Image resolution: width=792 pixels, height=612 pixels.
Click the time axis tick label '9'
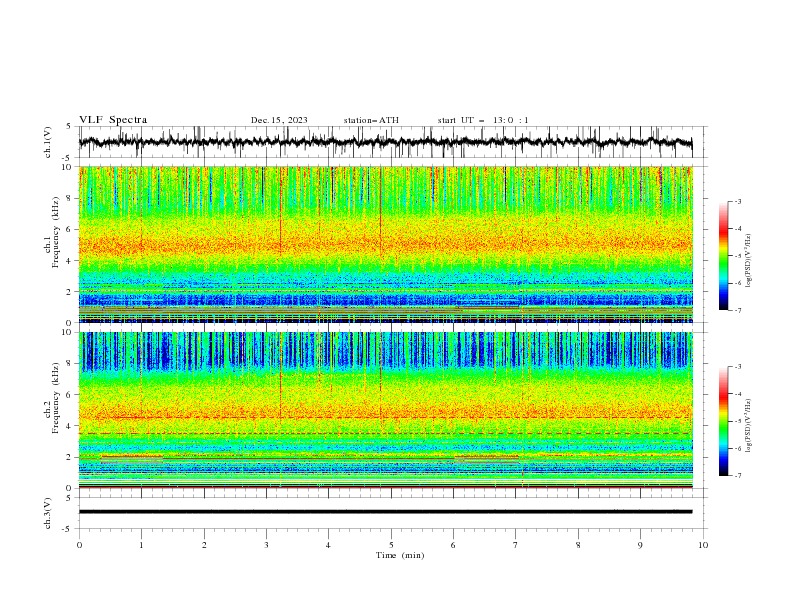point(640,545)
